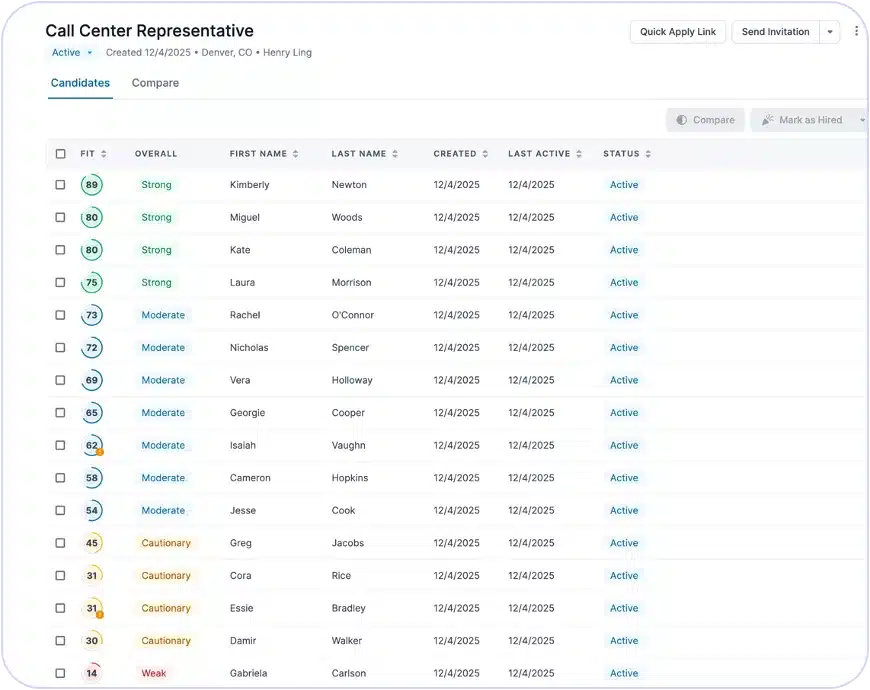Viewport: 870px width, 690px height.
Task: Click Cora Rice's fit score 31 badge
Action: click(92, 576)
